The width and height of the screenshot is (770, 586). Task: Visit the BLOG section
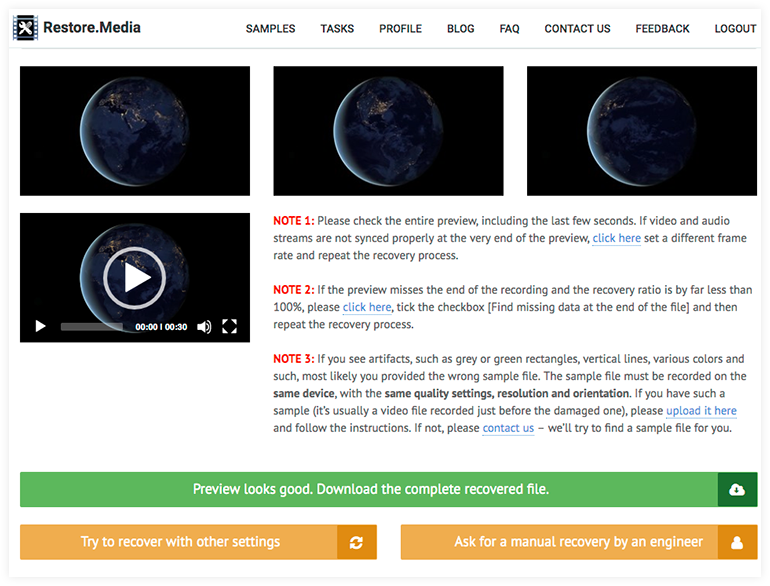(x=461, y=29)
